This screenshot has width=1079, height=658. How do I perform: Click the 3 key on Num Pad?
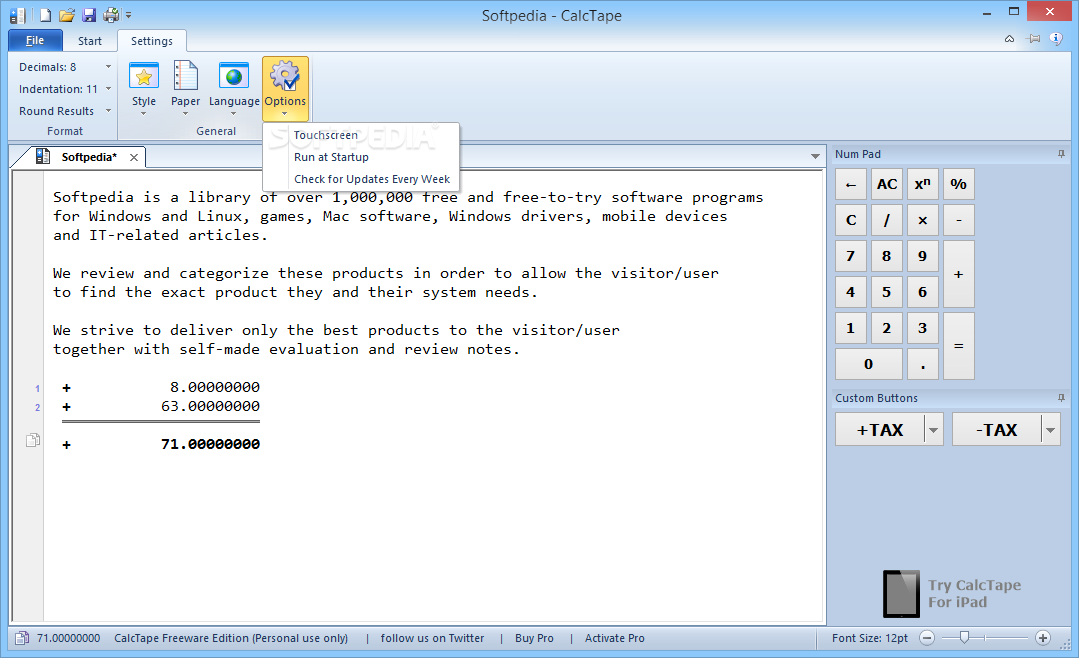923,328
